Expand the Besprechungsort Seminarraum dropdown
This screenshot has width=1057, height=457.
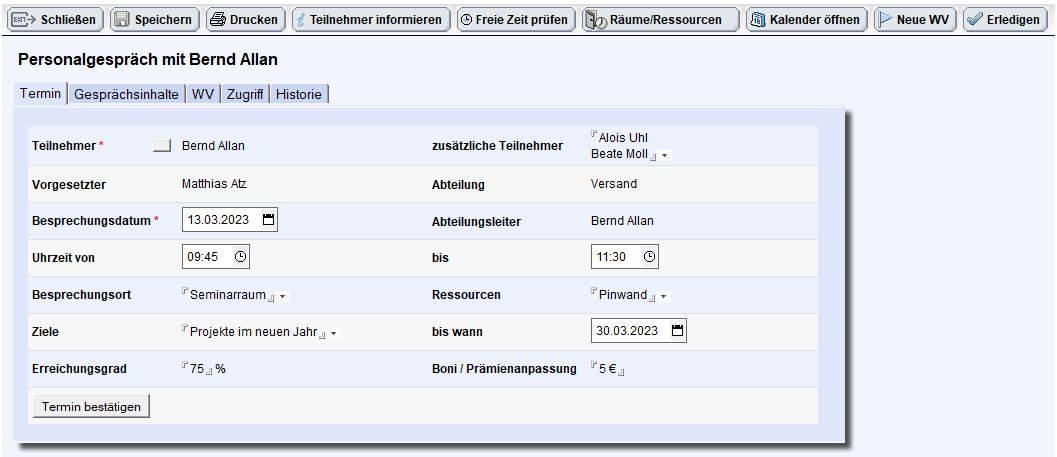[x=283, y=296]
